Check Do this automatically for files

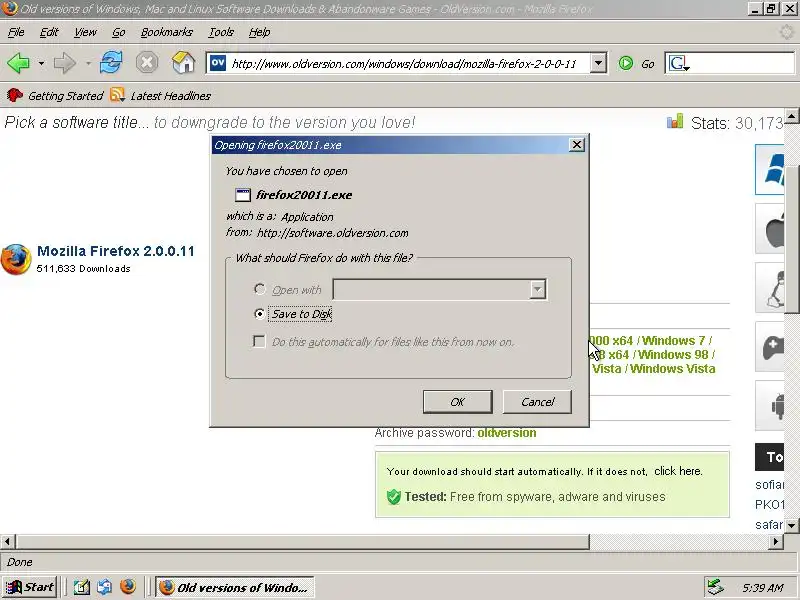coord(259,341)
